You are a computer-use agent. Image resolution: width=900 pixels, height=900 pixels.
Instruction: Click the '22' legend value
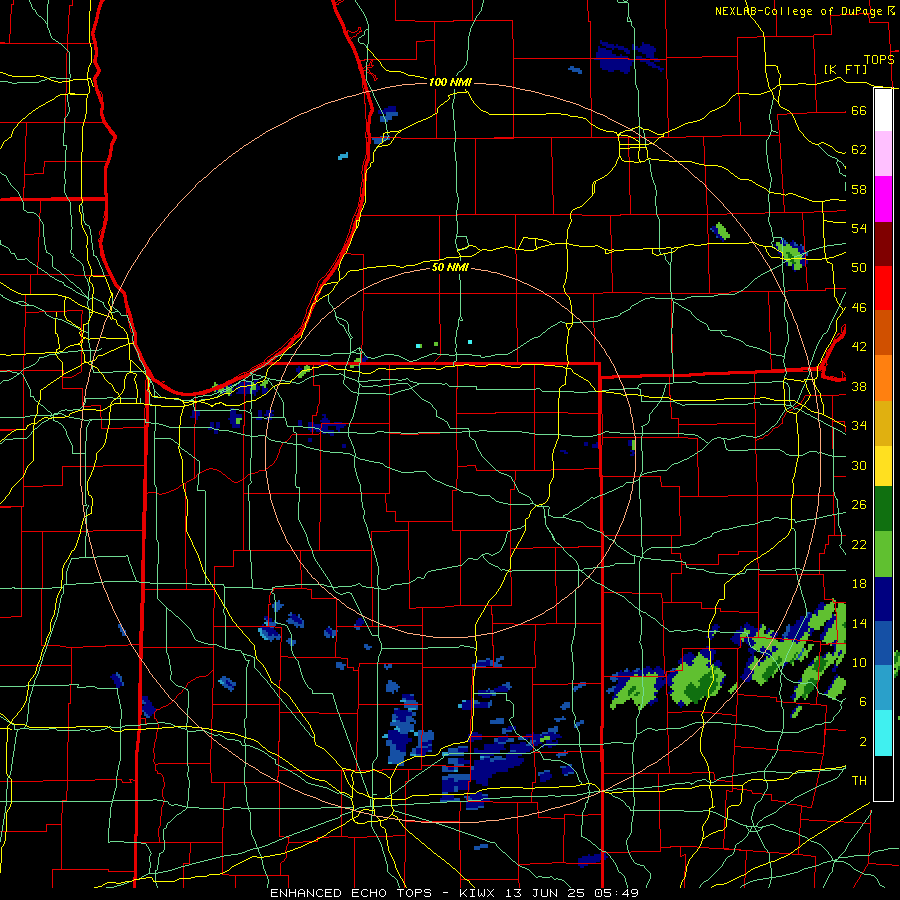859,544
